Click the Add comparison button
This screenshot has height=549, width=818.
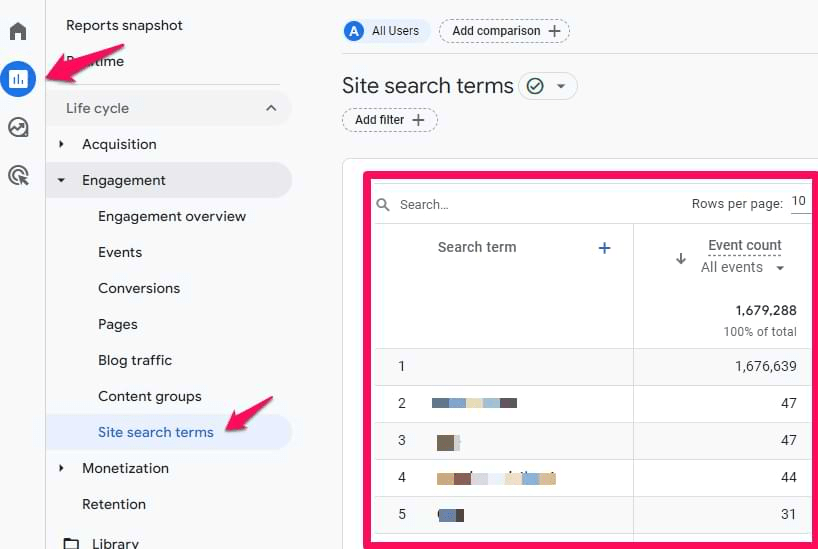click(504, 31)
